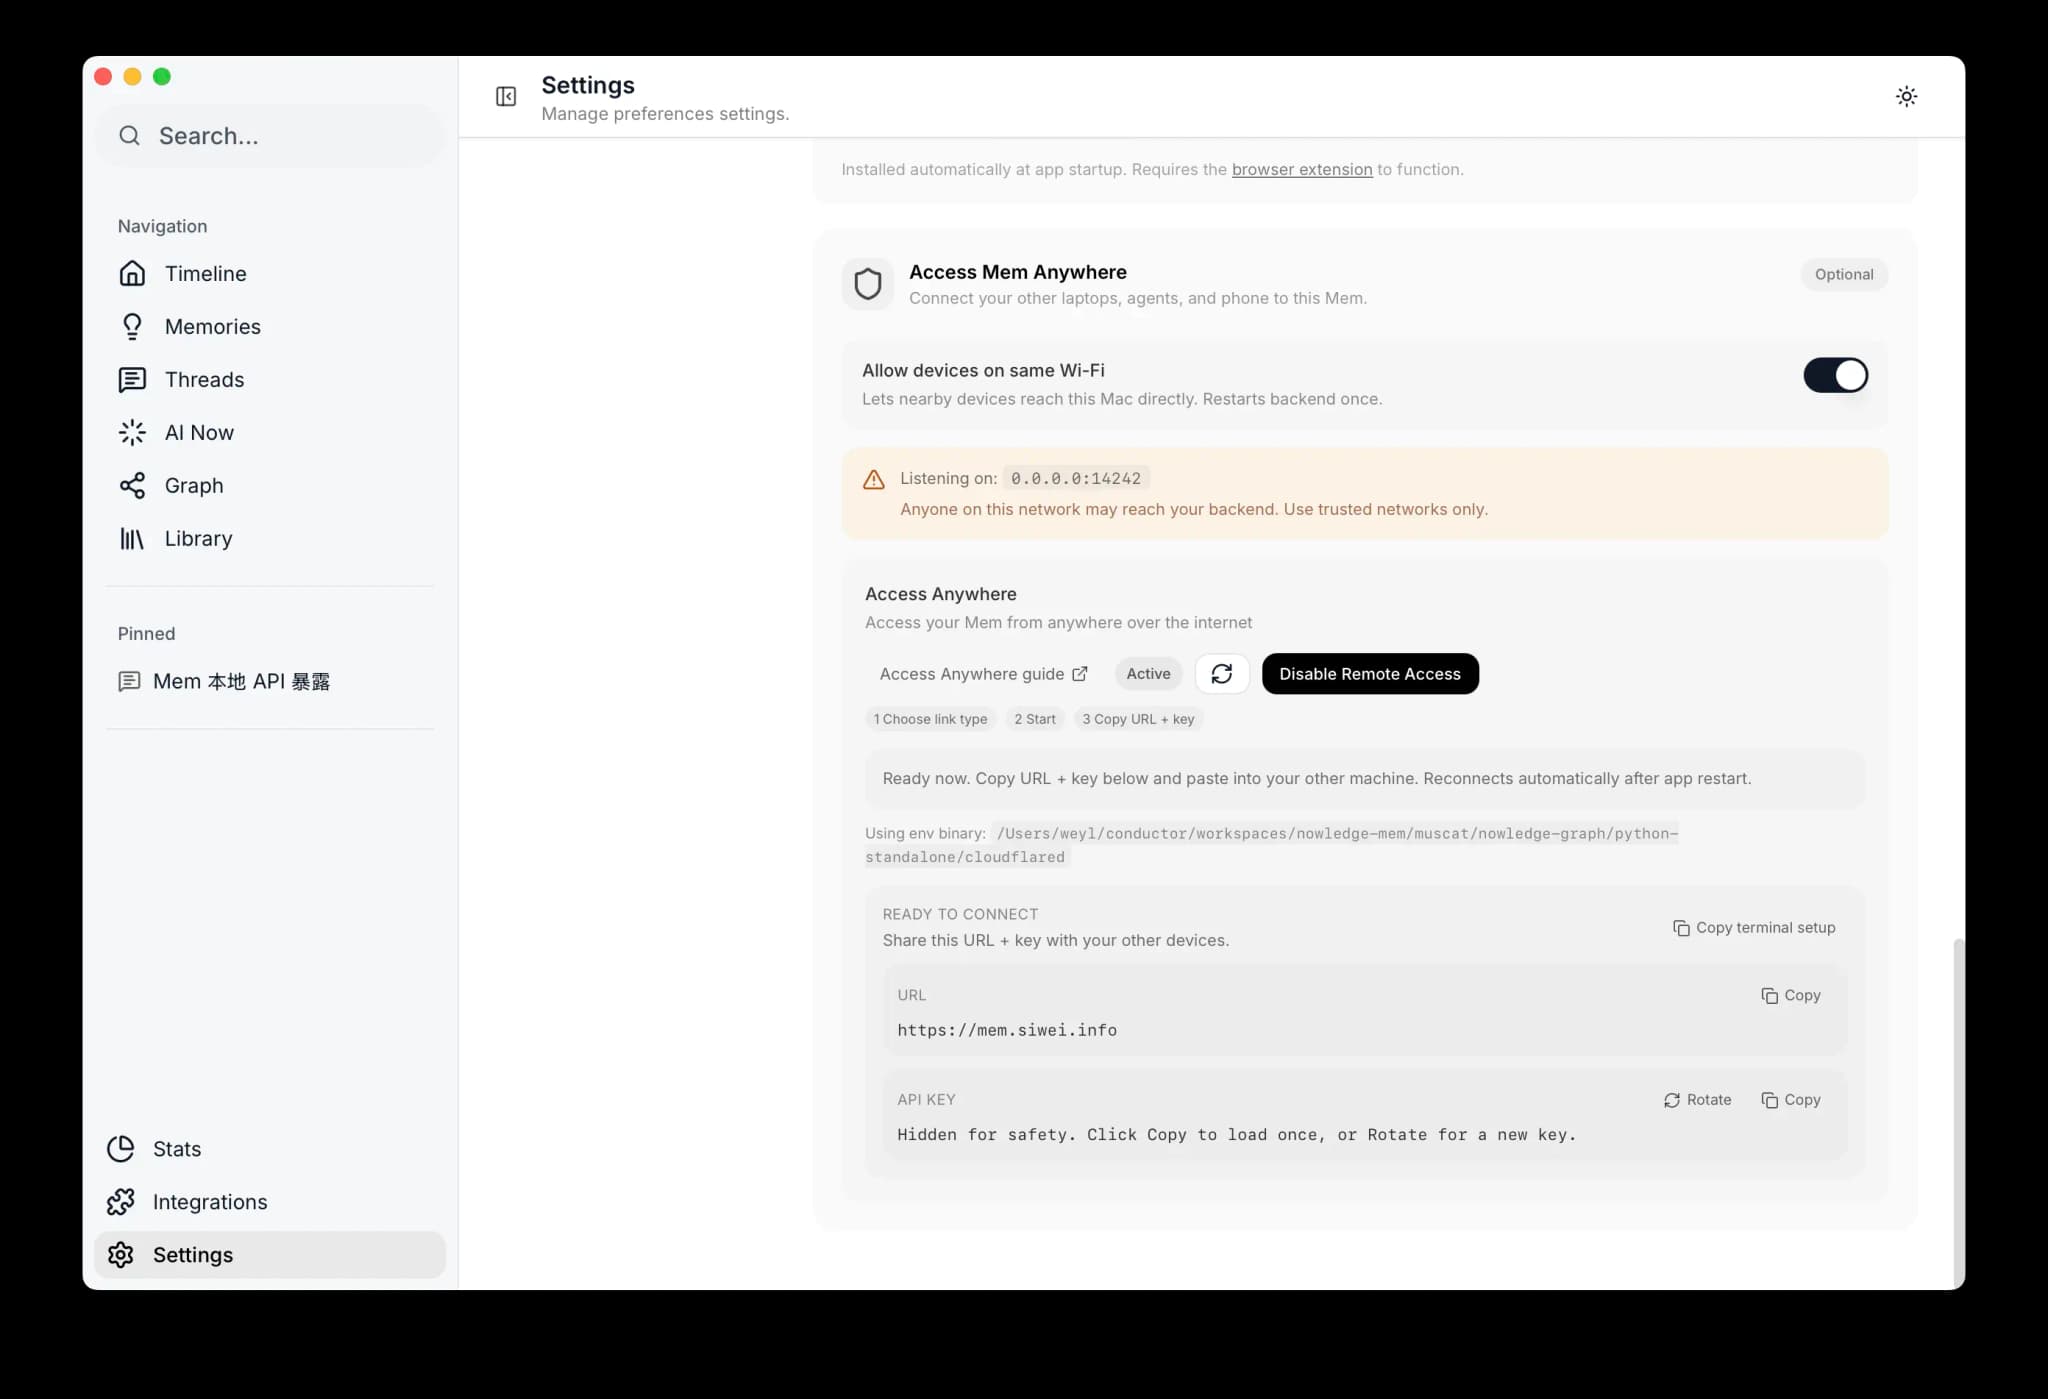
Task: Select the '1 Choose link type' step
Action: 930,719
